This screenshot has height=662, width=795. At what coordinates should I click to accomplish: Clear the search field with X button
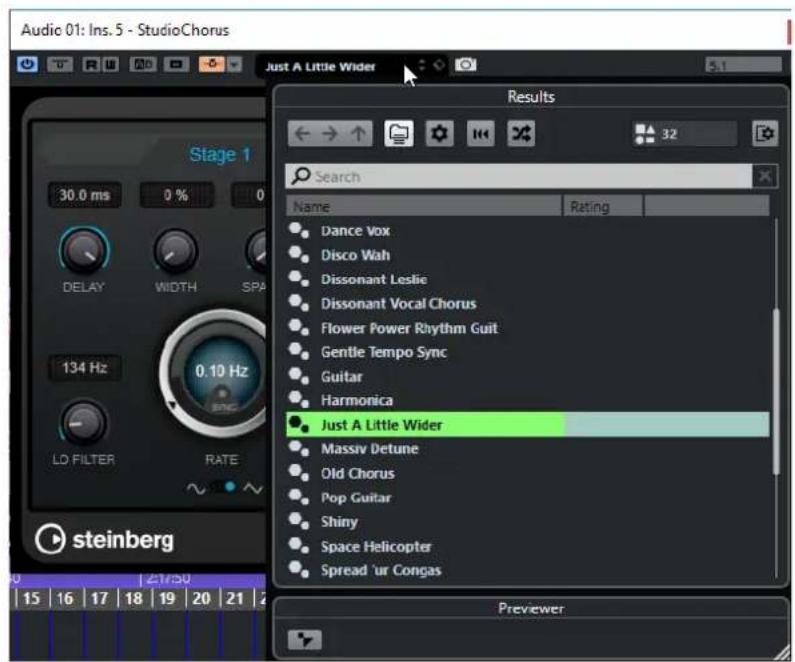coord(765,176)
